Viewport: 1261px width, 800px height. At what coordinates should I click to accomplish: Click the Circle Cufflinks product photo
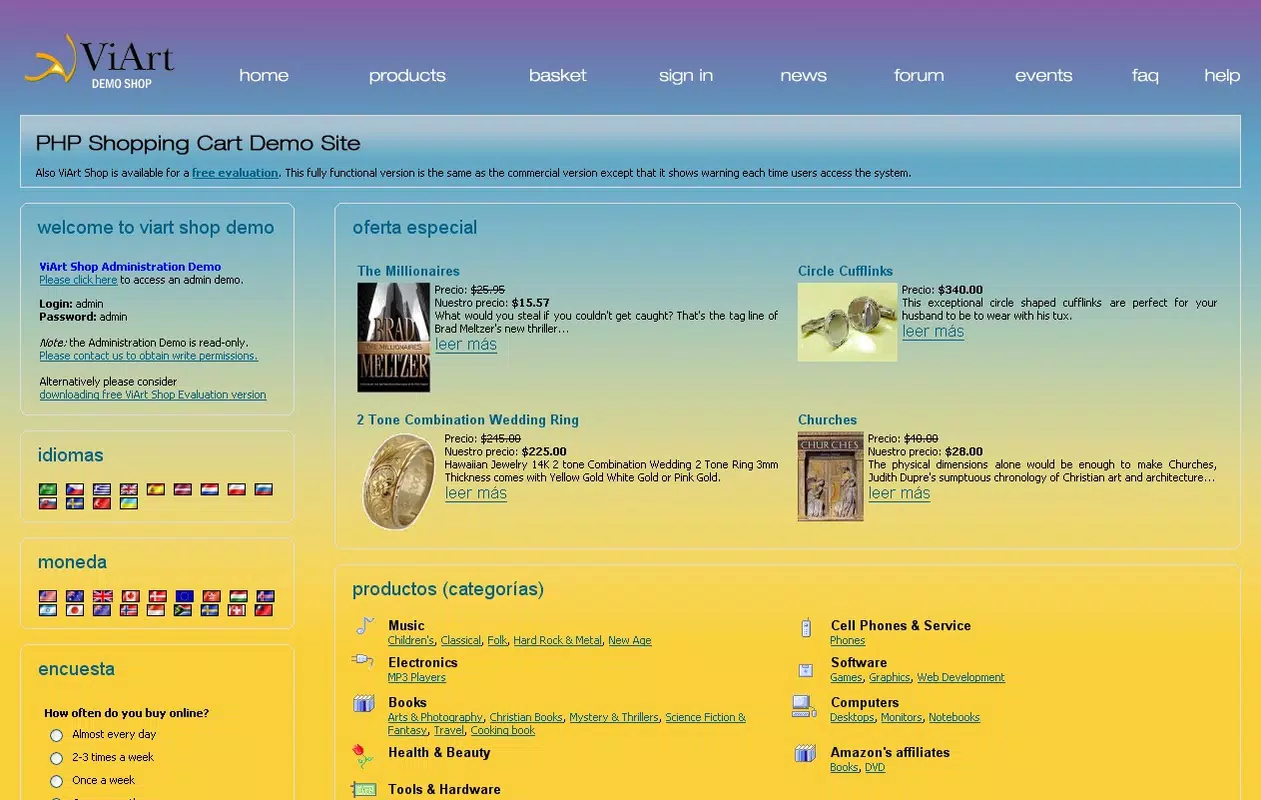848,322
